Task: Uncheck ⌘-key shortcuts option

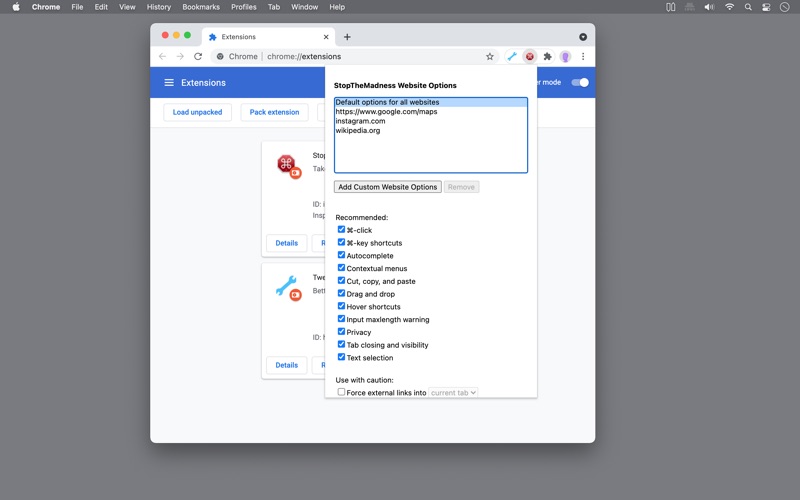Action: [x=341, y=242]
